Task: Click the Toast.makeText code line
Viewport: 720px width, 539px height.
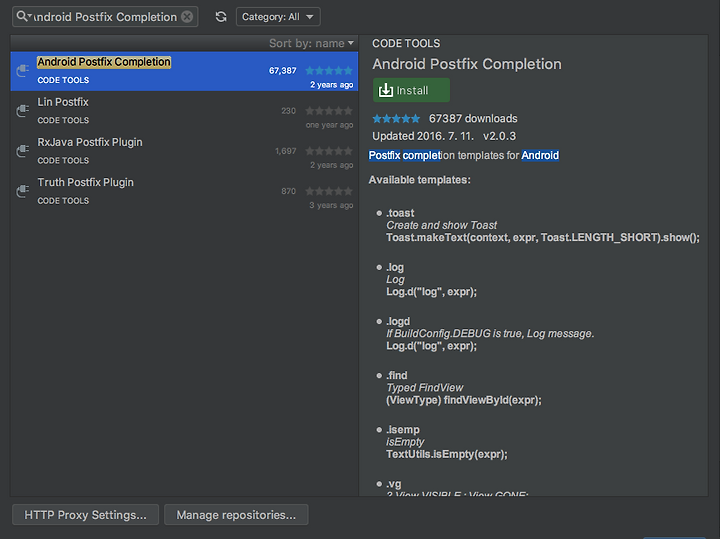Action: tap(543, 237)
